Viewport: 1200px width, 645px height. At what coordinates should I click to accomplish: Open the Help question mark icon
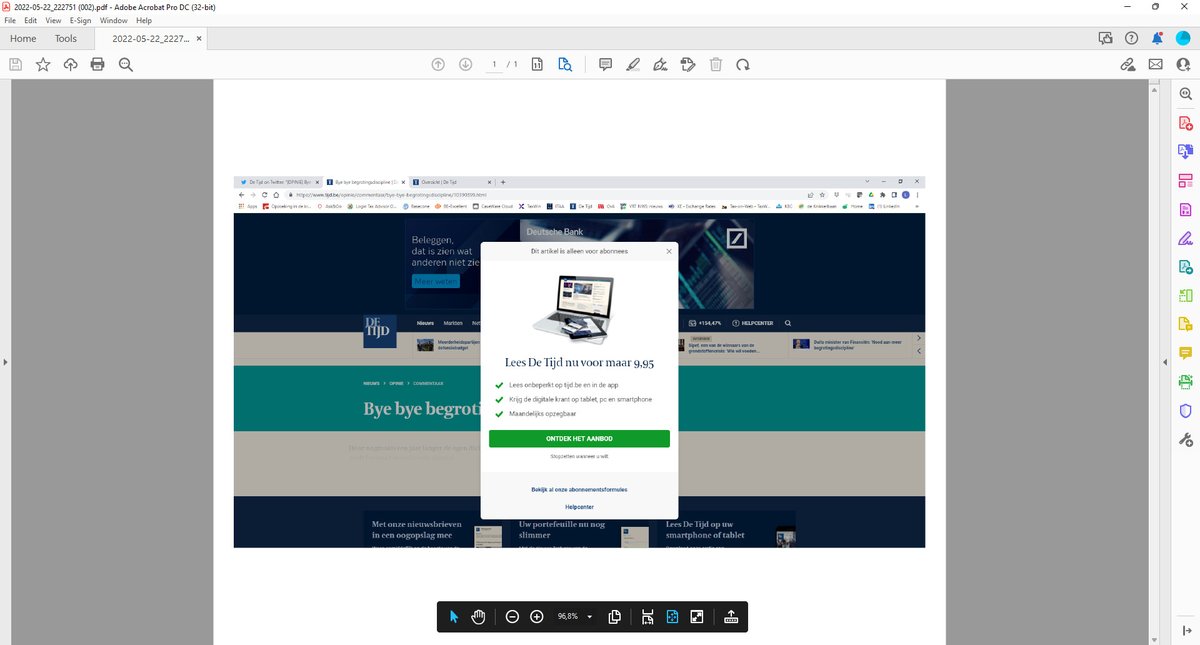click(1131, 38)
